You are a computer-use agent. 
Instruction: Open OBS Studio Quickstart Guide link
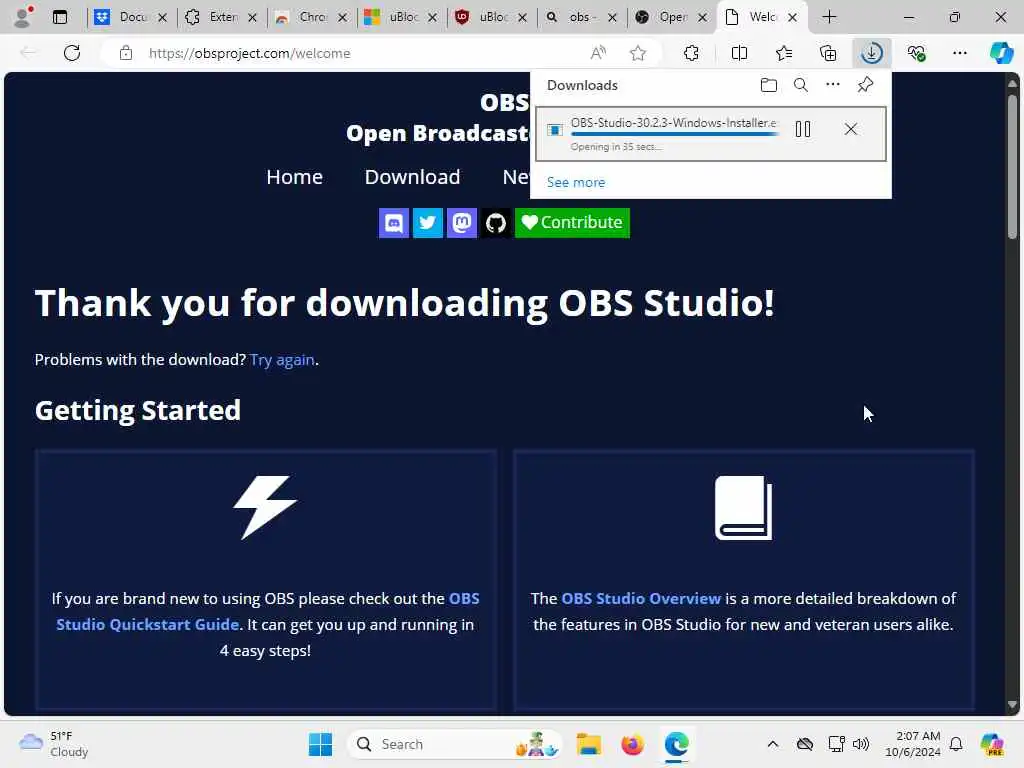pyautogui.click(x=268, y=611)
